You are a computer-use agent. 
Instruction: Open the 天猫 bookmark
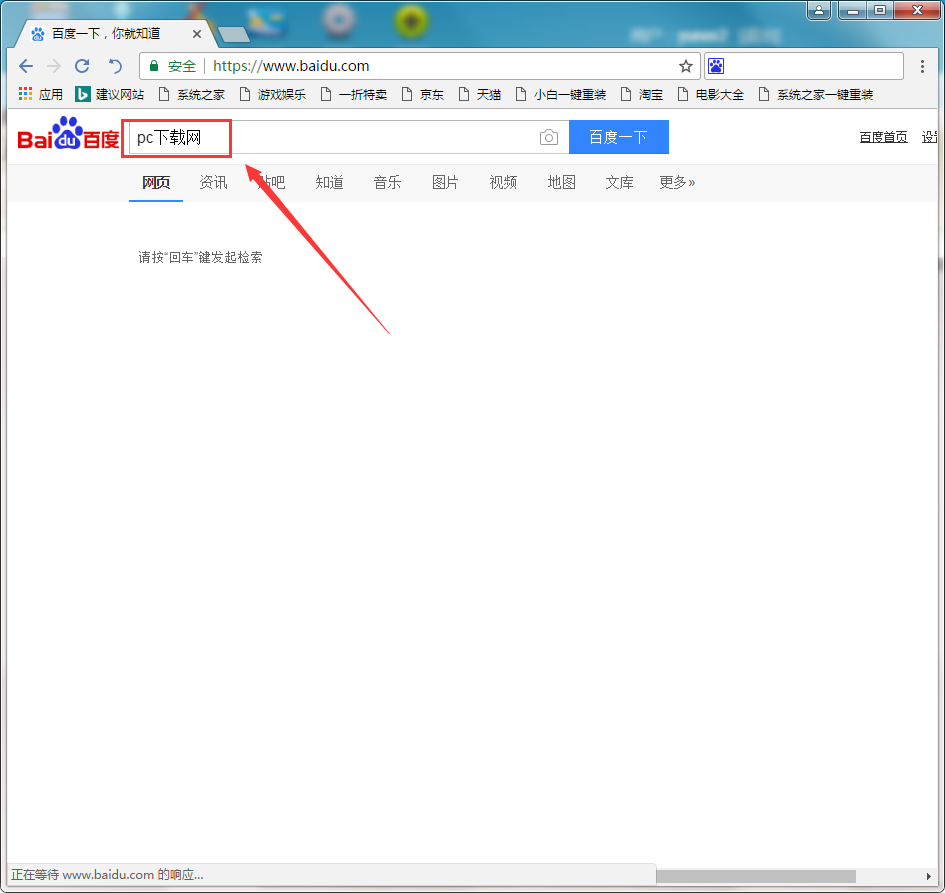[480, 95]
